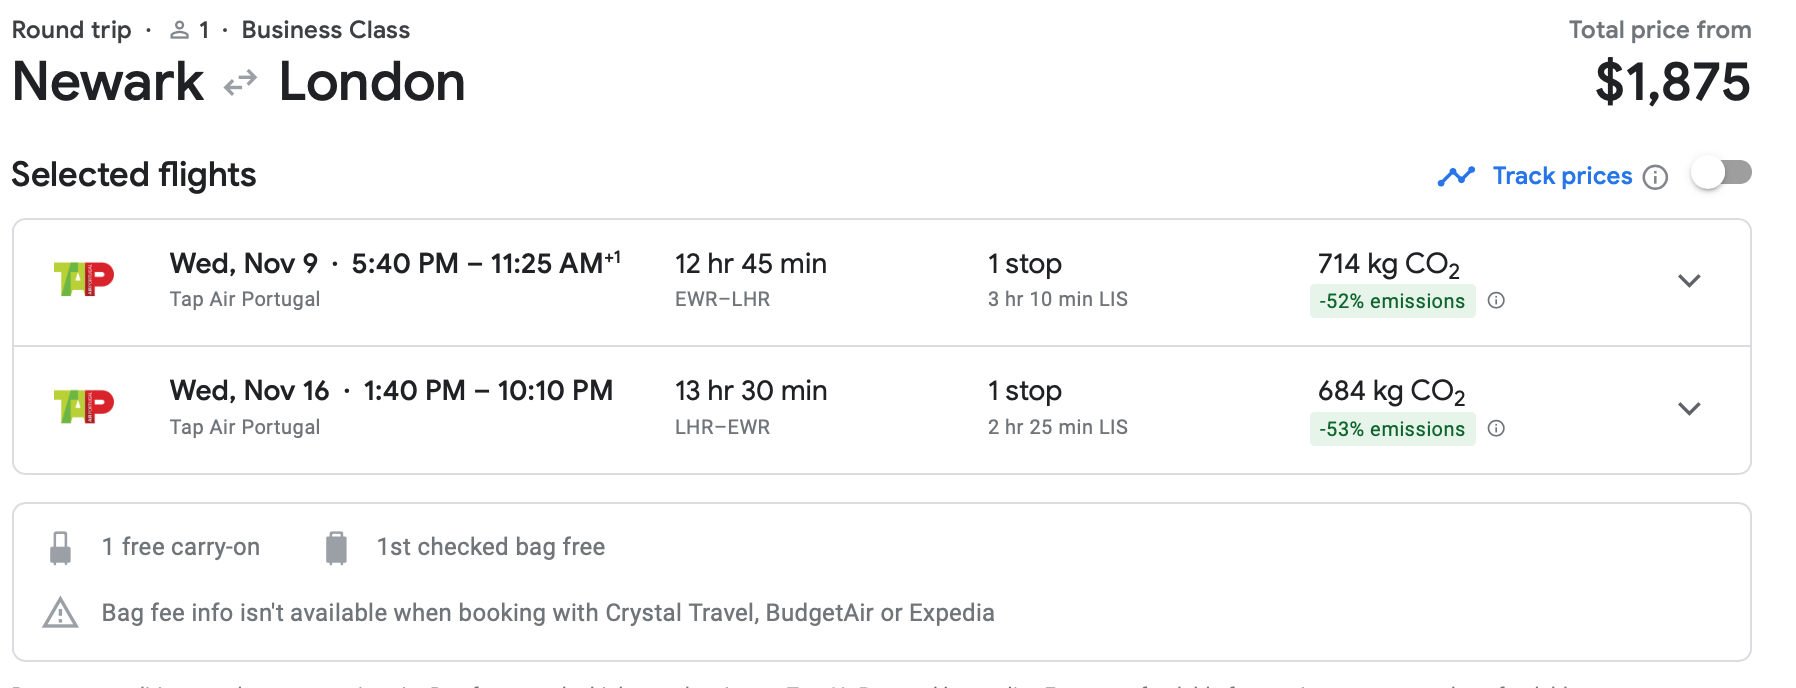Expand the Wed, Nov 16 flight details
The width and height of the screenshot is (1796, 688).
(1689, 408)
